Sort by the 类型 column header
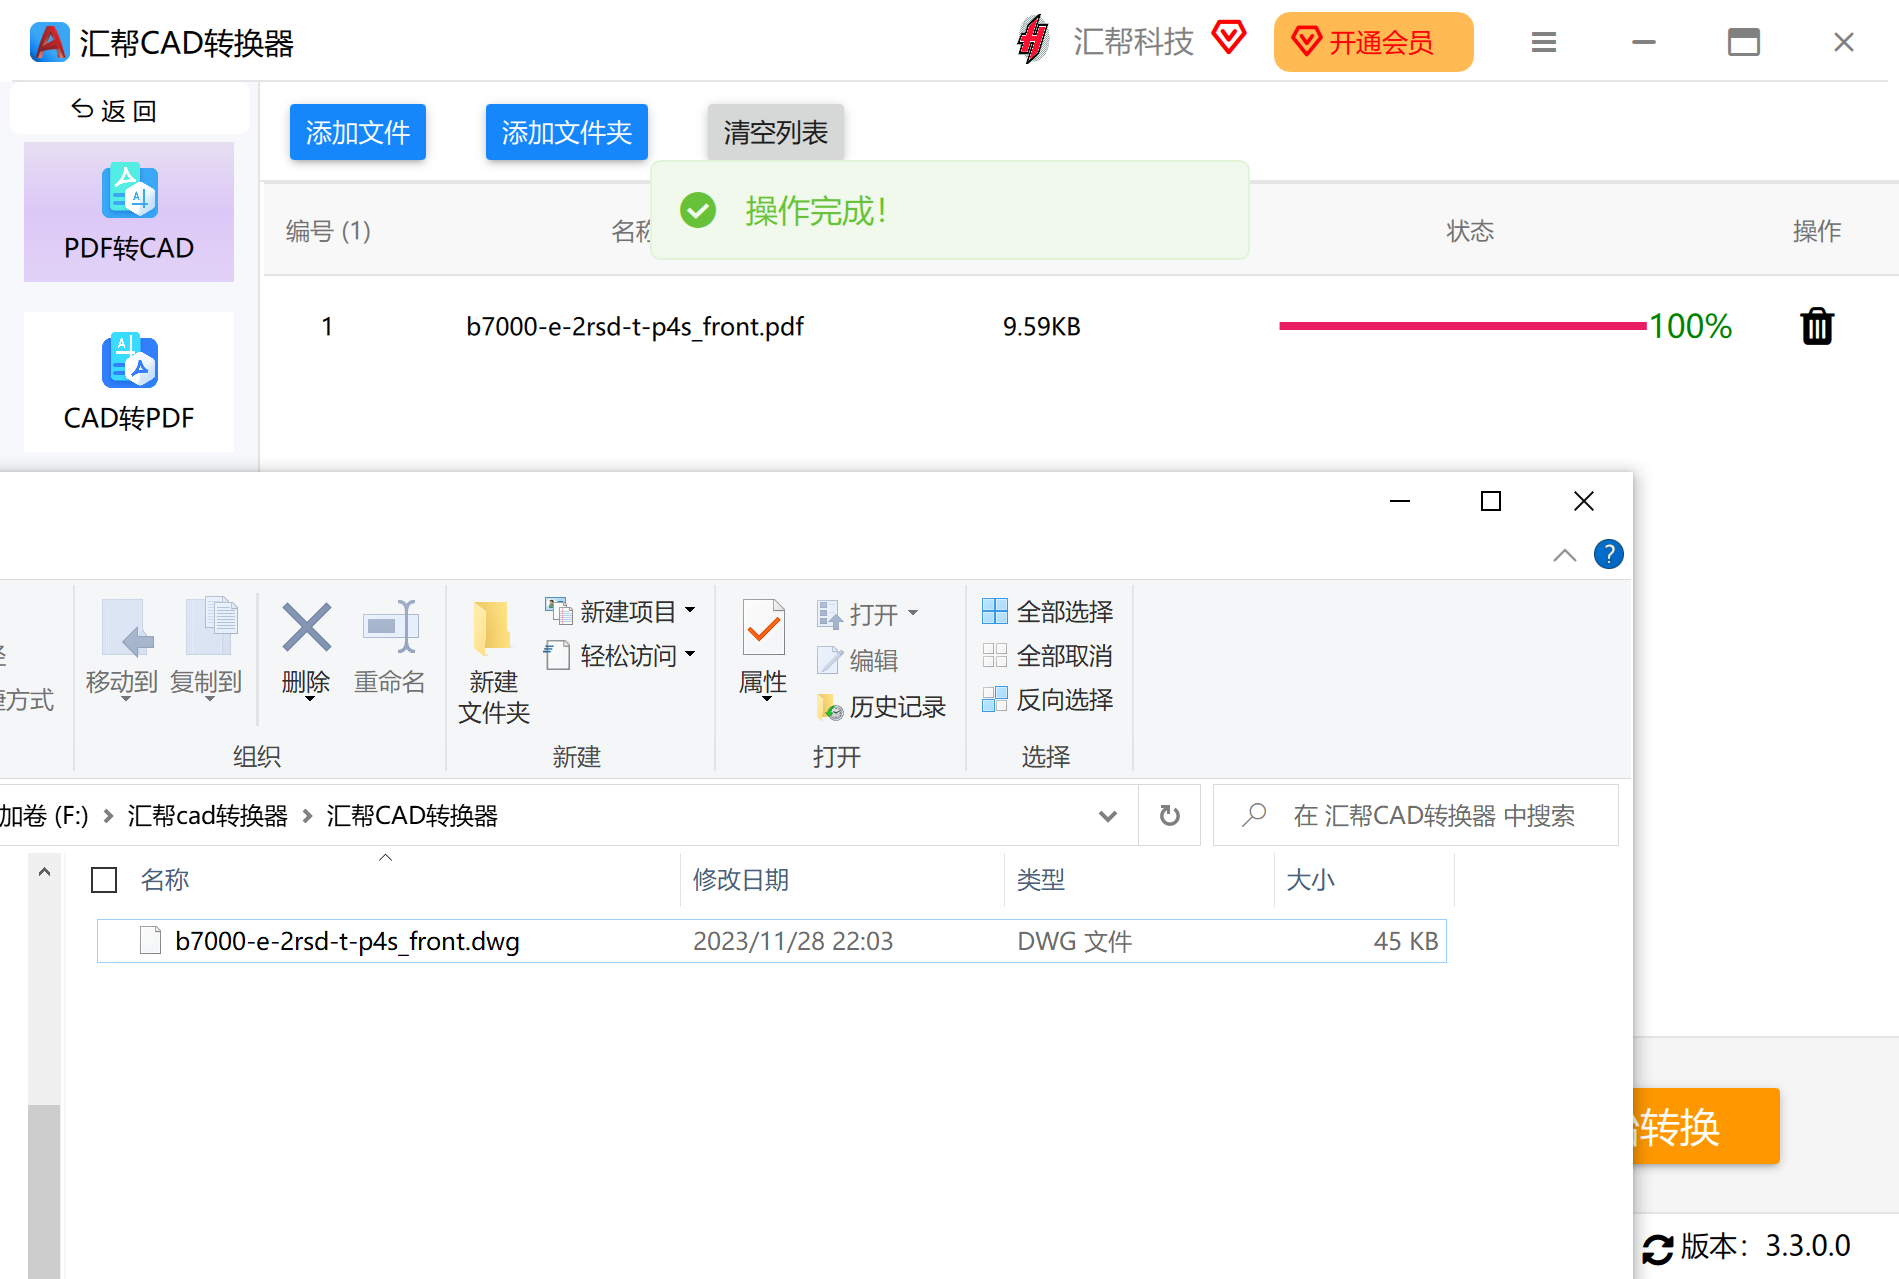 click(x=1041, y=880)
